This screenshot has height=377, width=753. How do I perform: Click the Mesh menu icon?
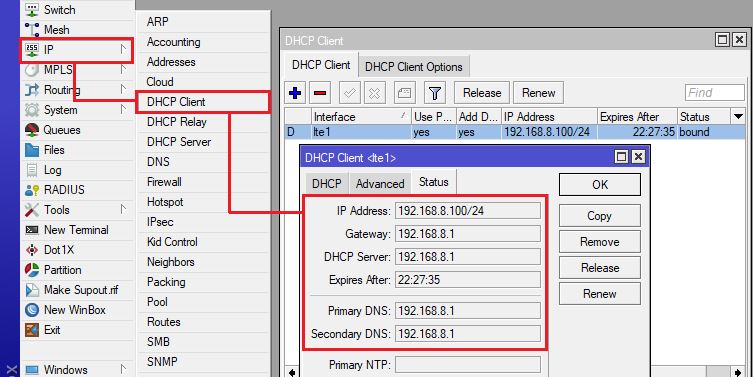pyautogui.click(x=32, y=29)
